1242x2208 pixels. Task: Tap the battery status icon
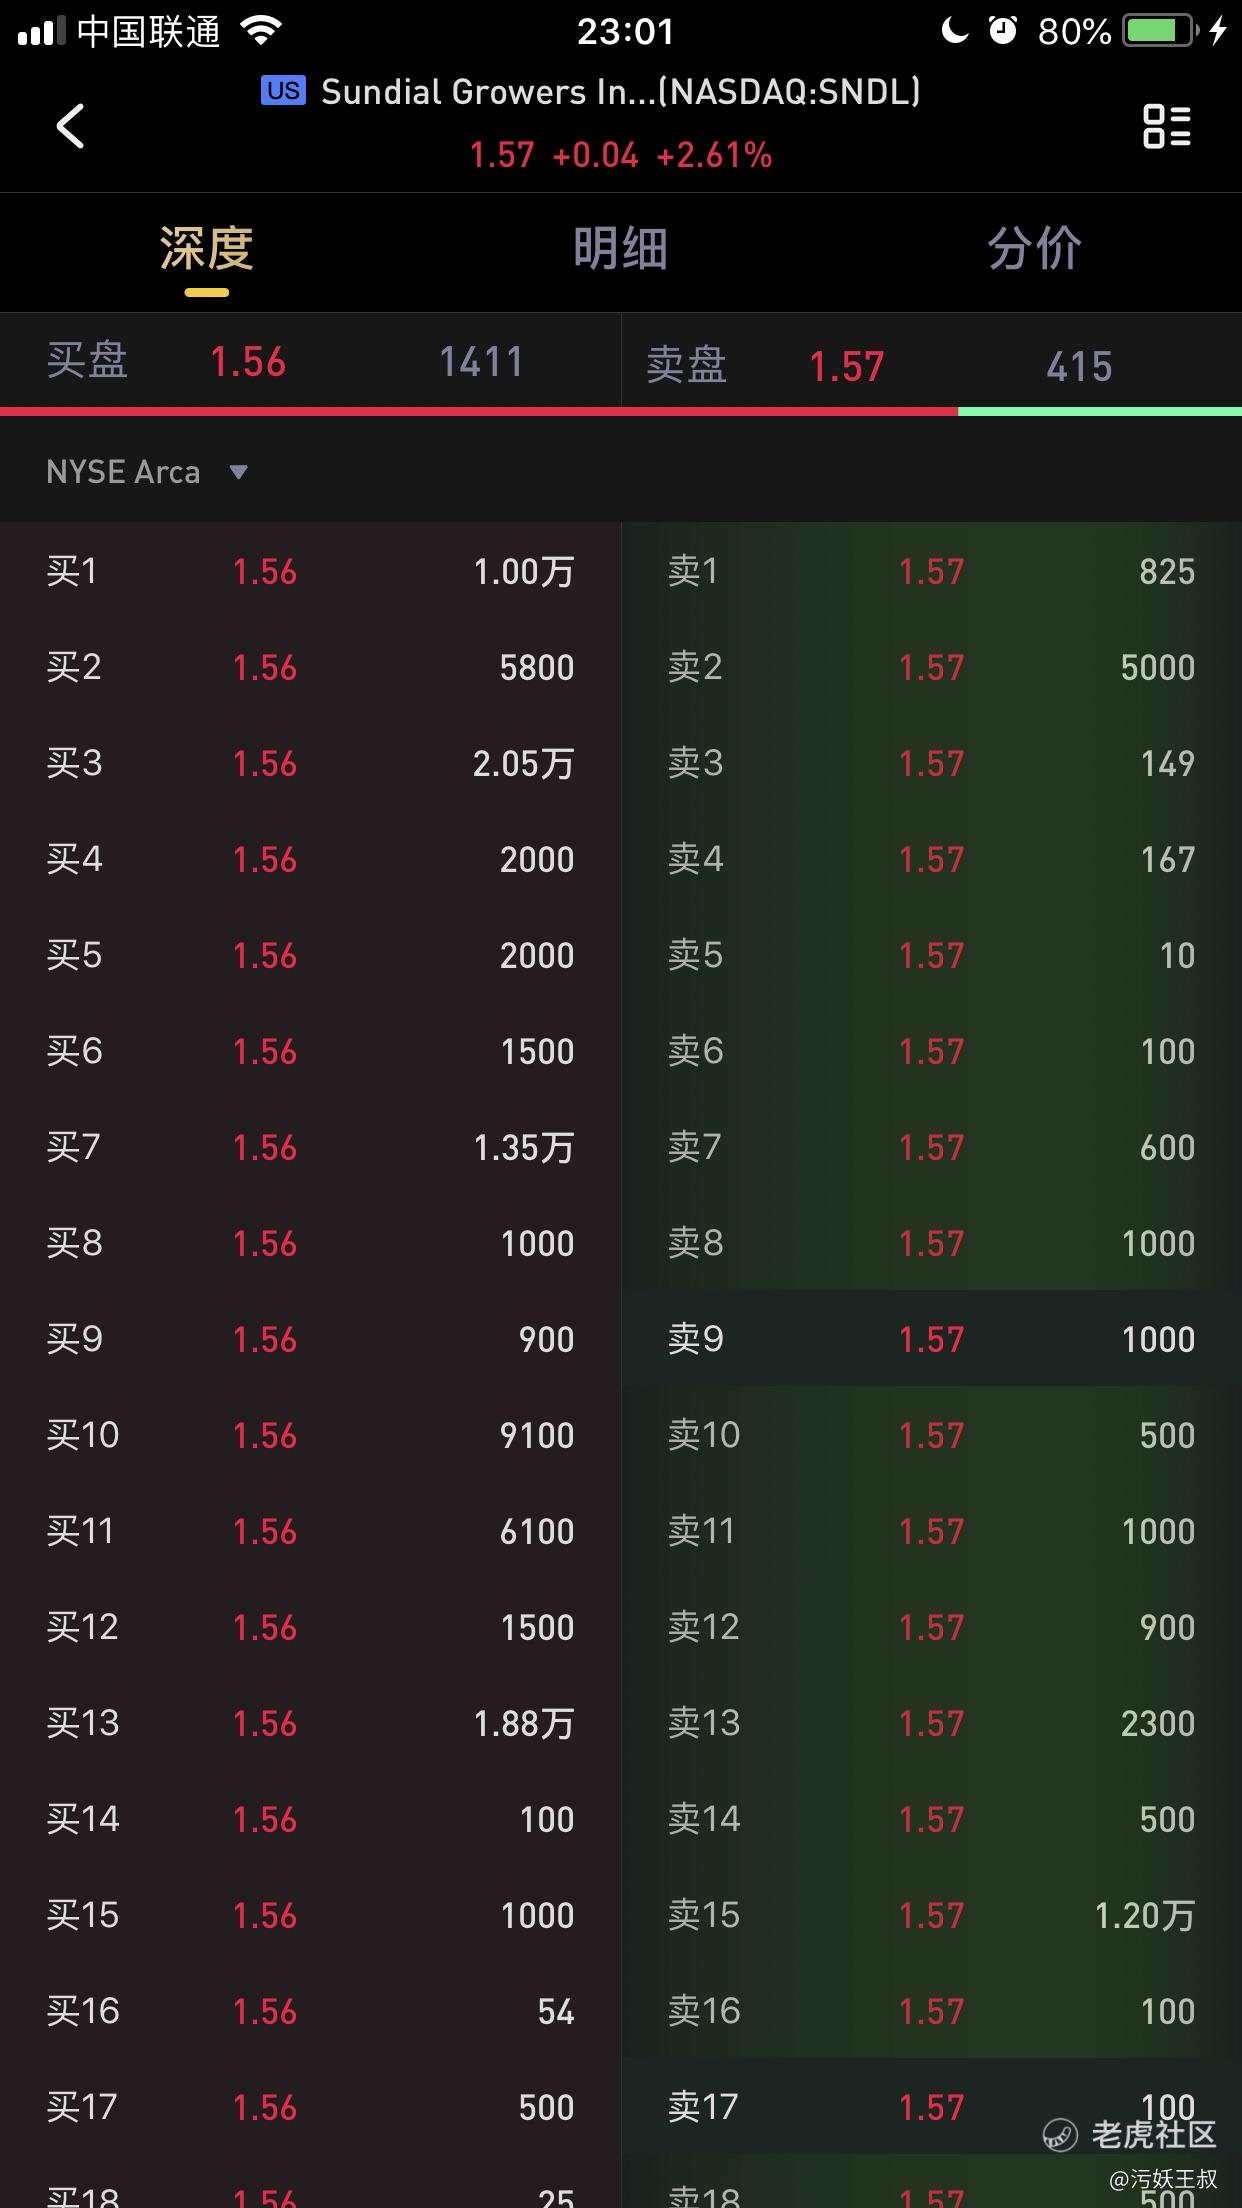click(1160, 31)
